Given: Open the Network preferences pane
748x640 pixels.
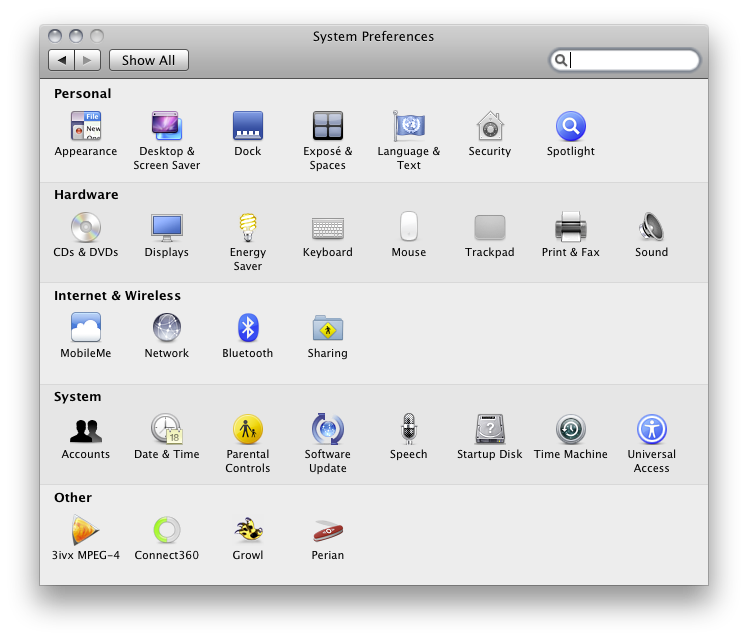Looking at the screenshot, I should [167, 328].
